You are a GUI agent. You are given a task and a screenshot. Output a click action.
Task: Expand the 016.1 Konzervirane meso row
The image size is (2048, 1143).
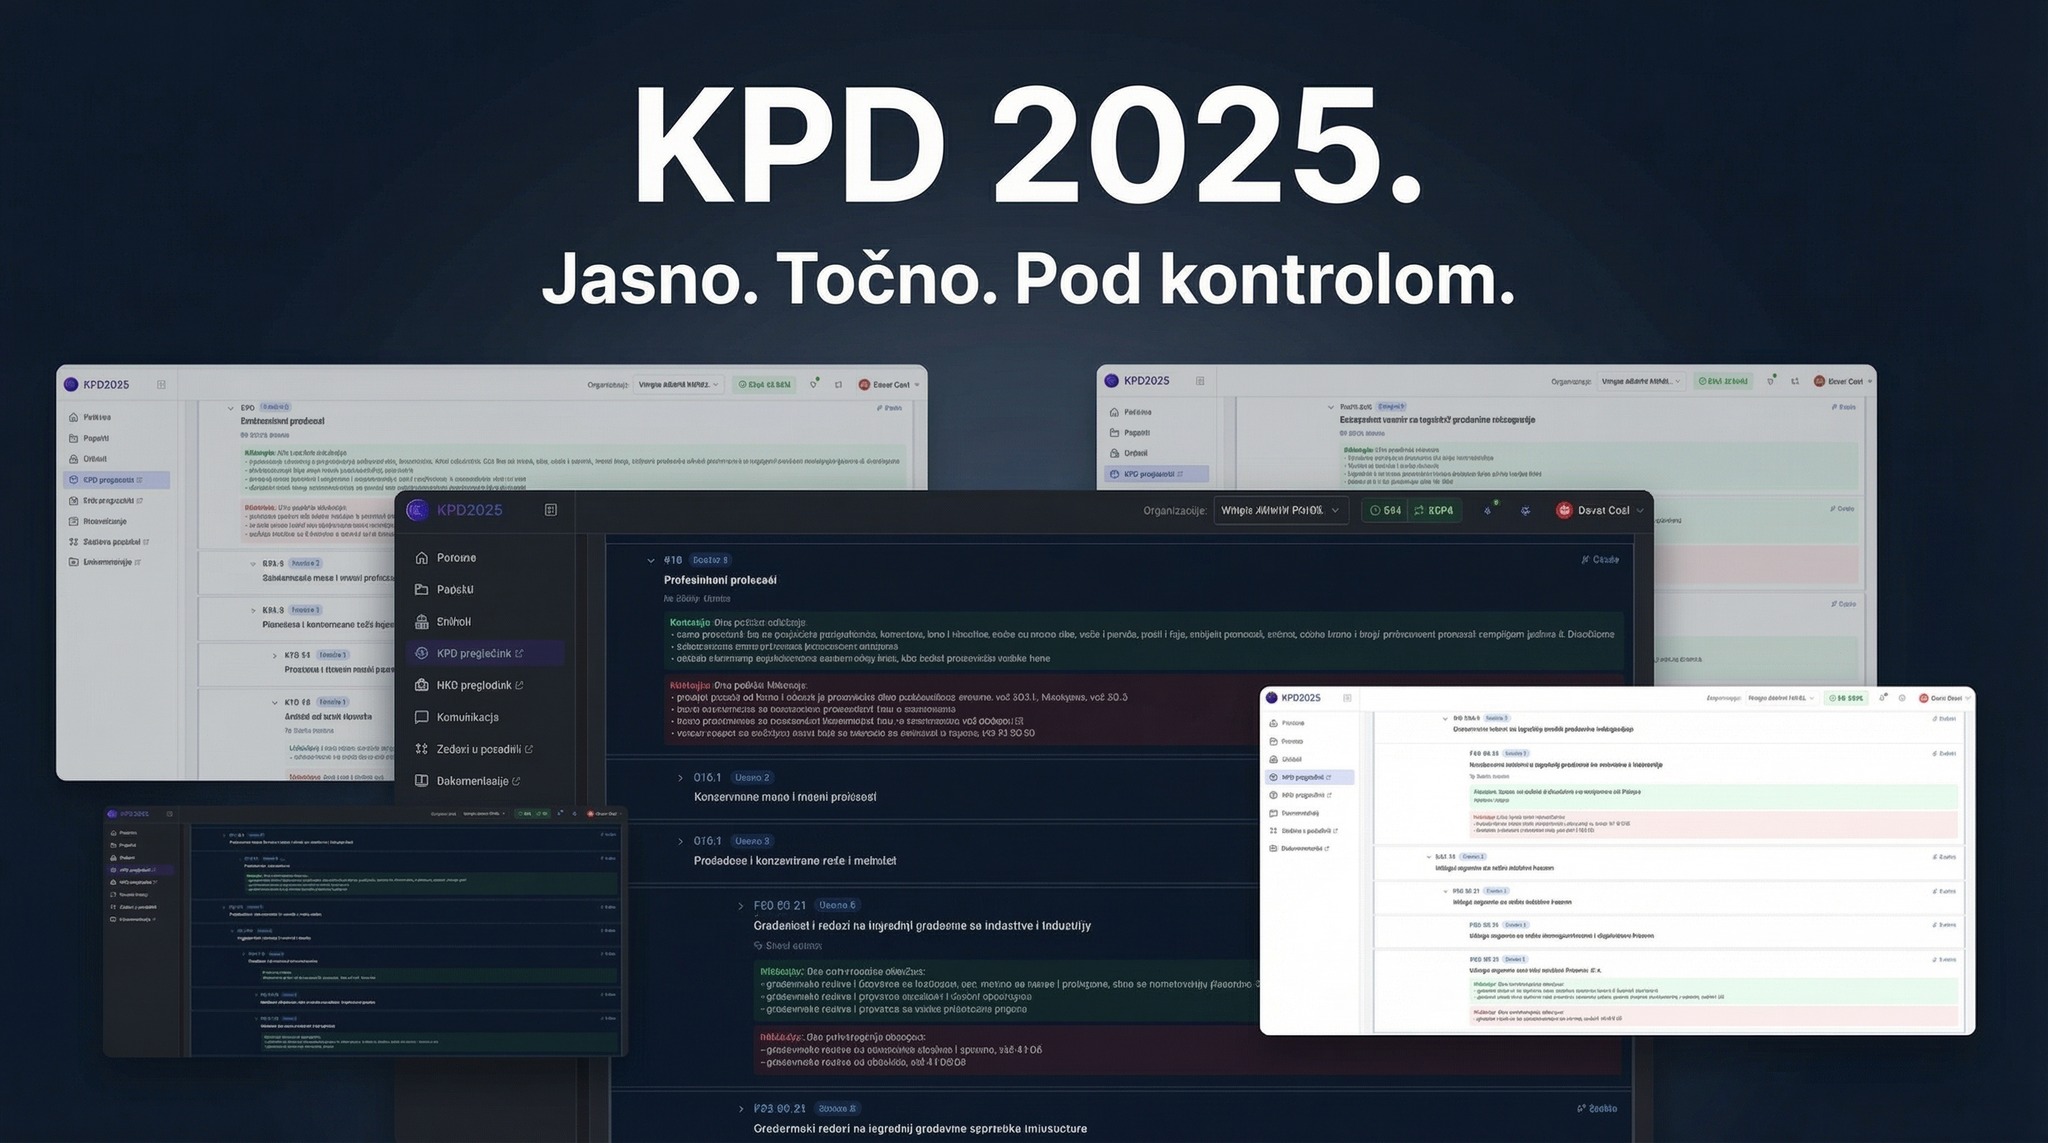click(x=680, y=777)
